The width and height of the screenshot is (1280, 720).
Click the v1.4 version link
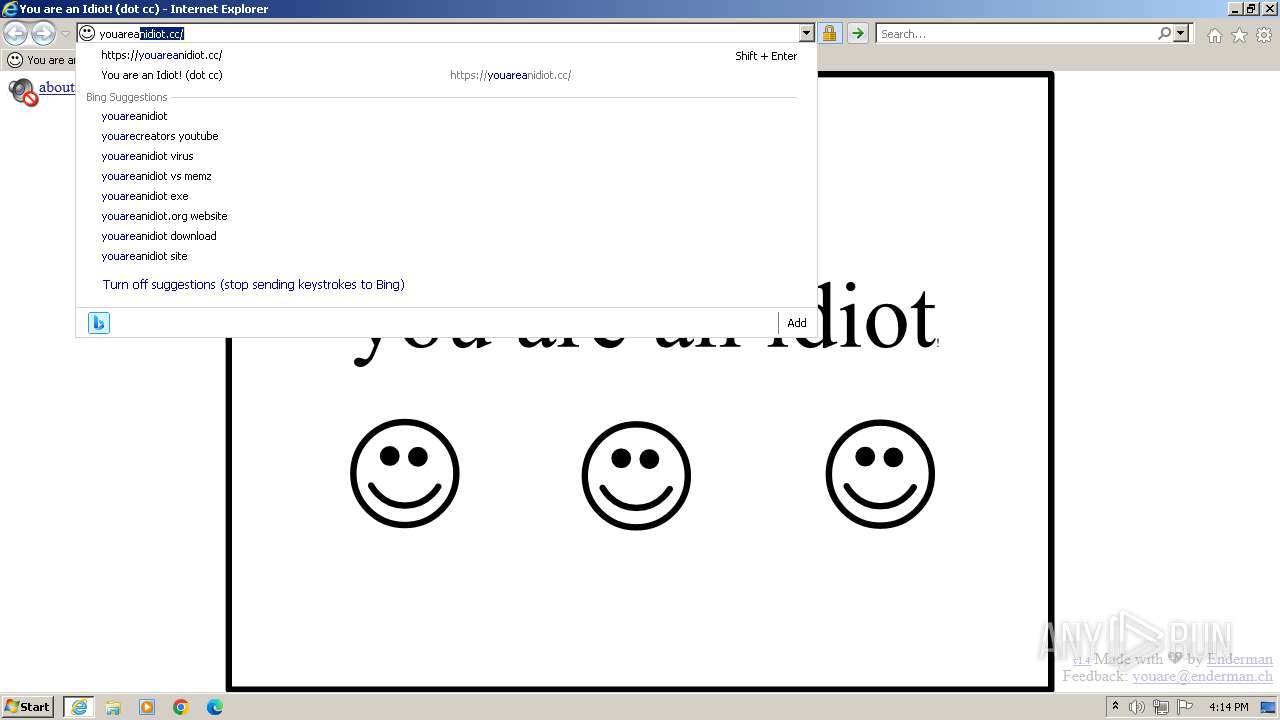click(x=1081, y=661)
